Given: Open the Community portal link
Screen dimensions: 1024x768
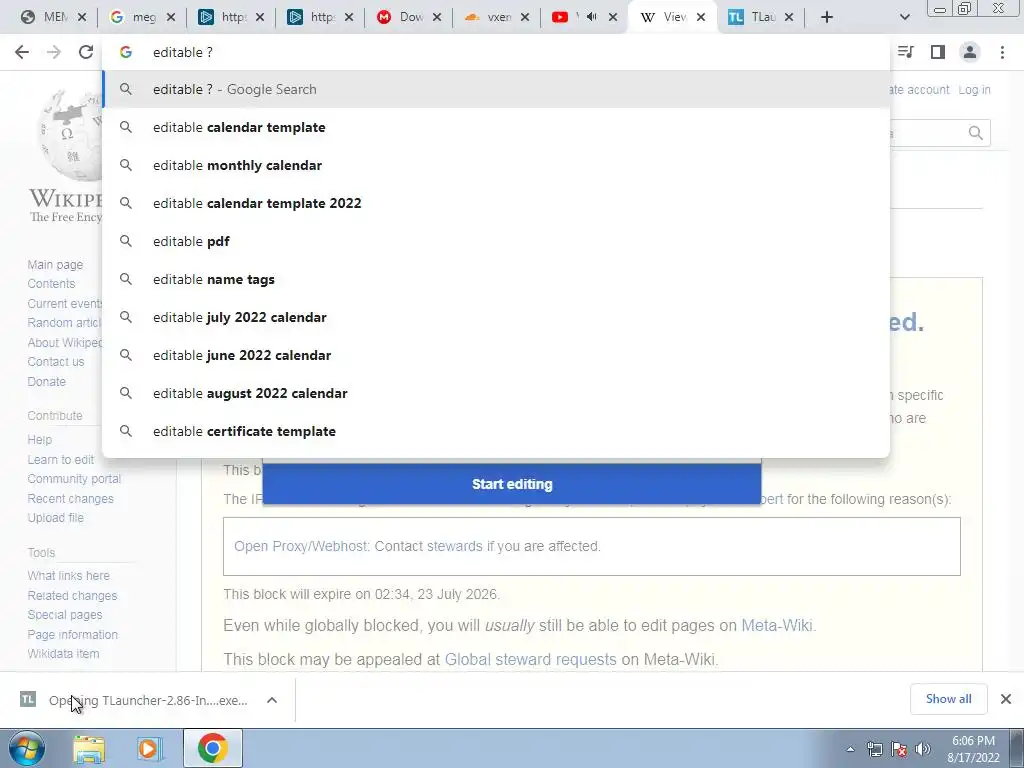Looking at the screenshot, I should point(74,479).
